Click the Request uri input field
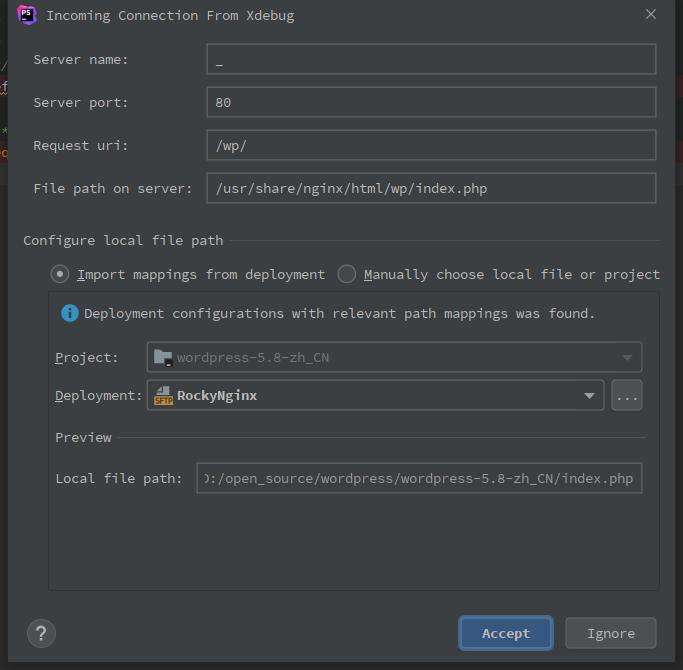Screen dimensions: 683x670 (431, 145)
